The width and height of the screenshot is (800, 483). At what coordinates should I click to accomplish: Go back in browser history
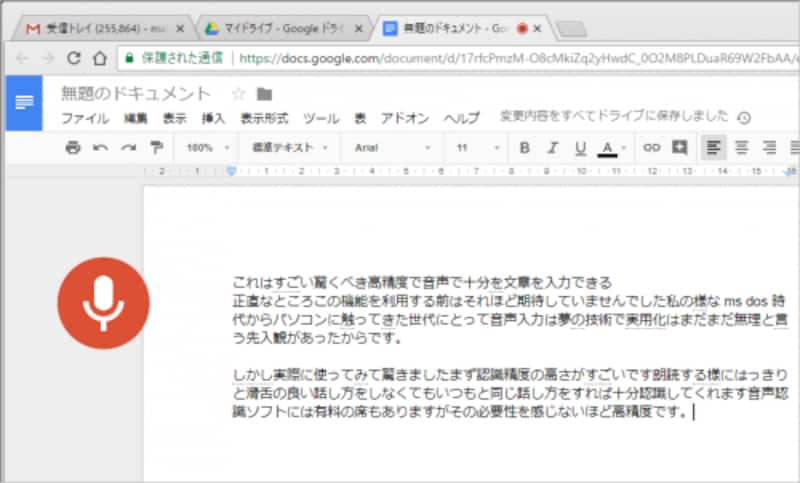point(21,58)
